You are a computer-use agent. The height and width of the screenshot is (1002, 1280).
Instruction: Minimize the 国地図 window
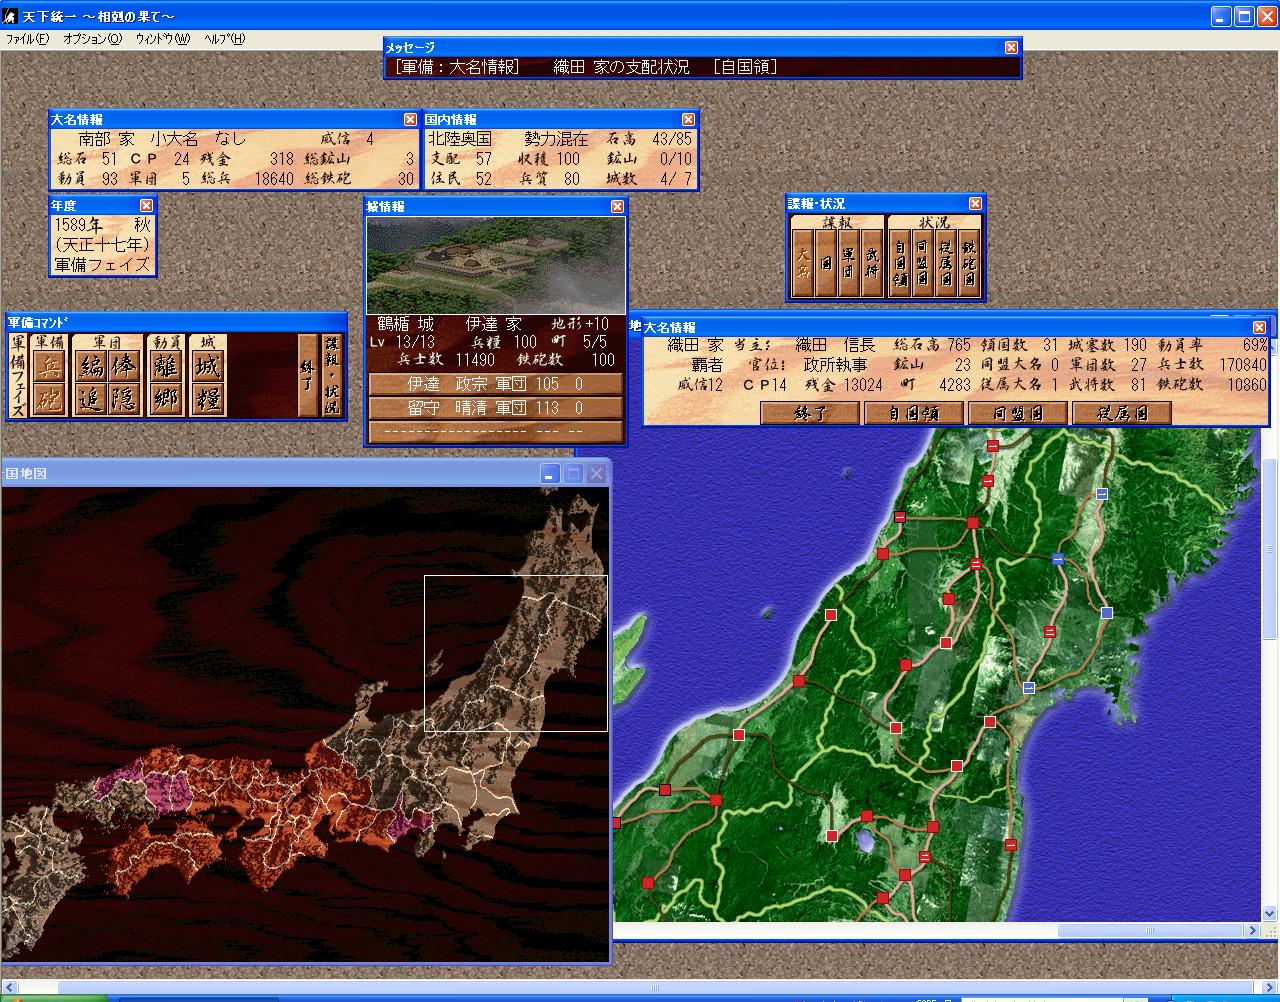click(551, 474)
